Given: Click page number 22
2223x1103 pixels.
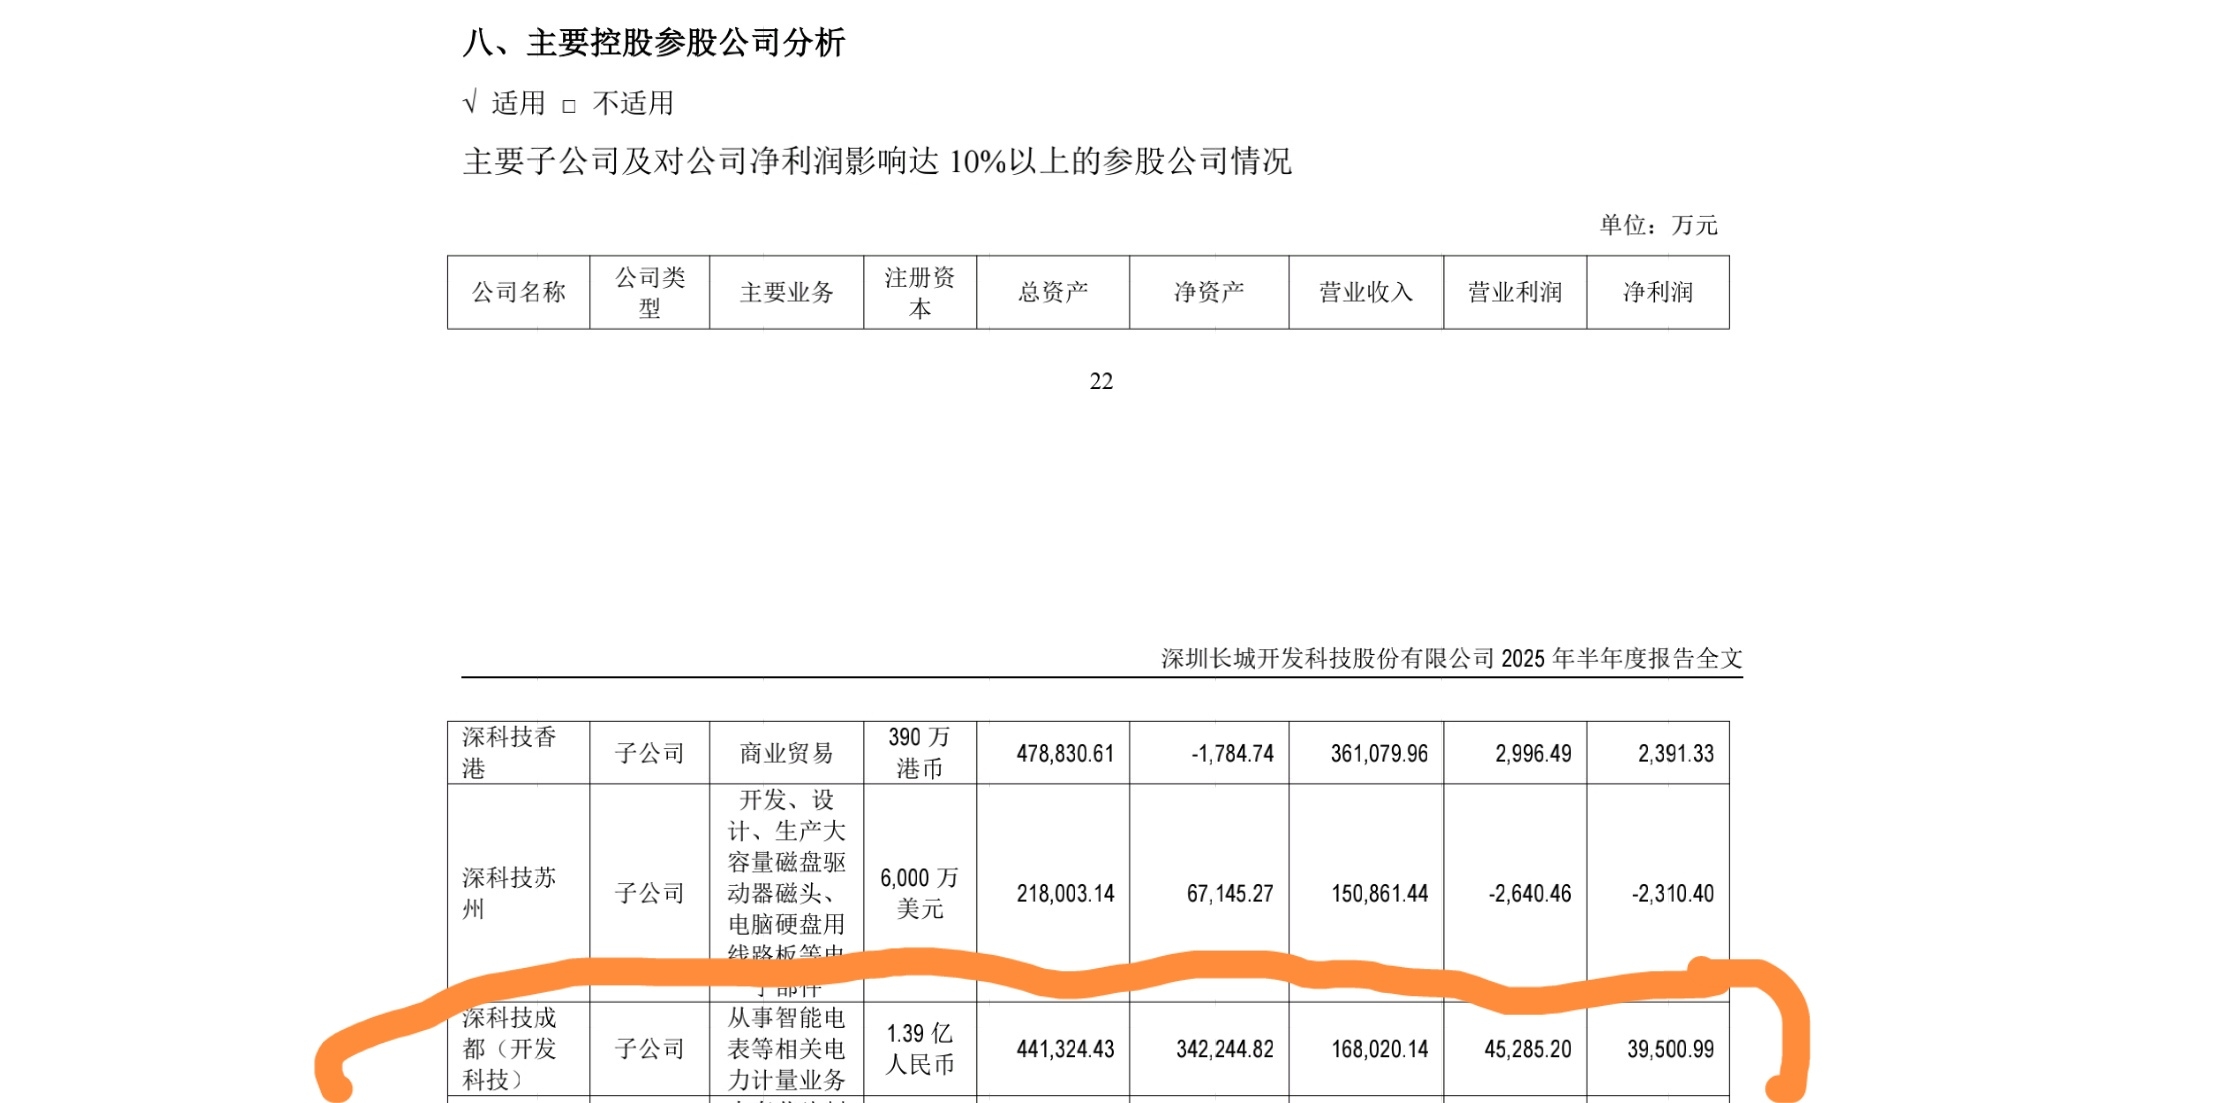Looking at the screenshot, I should coord(1101,381).
